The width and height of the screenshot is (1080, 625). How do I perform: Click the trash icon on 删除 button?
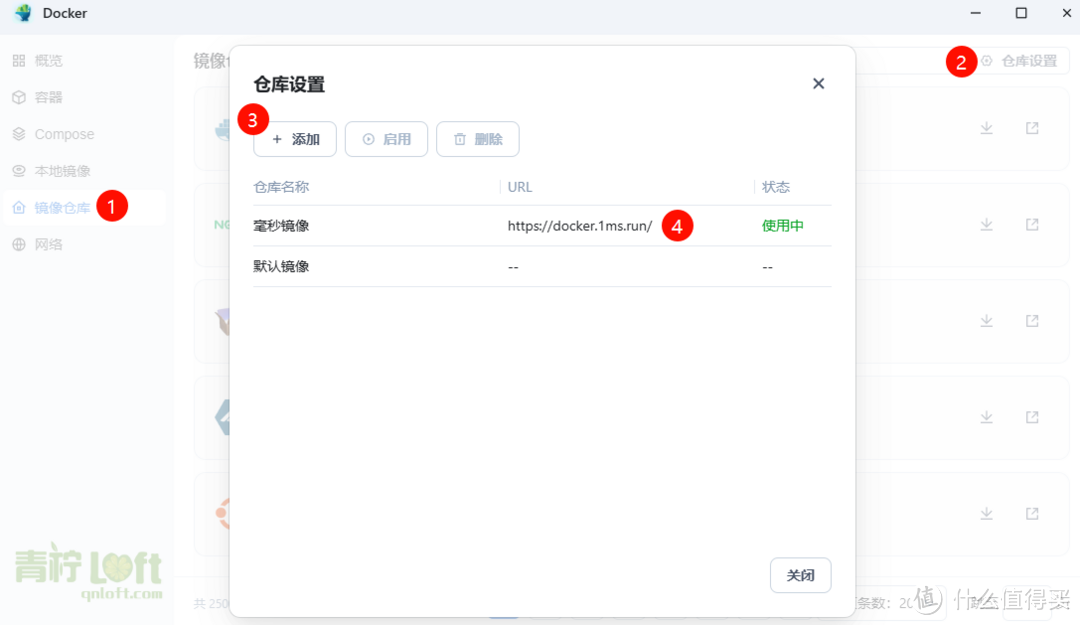460,139
